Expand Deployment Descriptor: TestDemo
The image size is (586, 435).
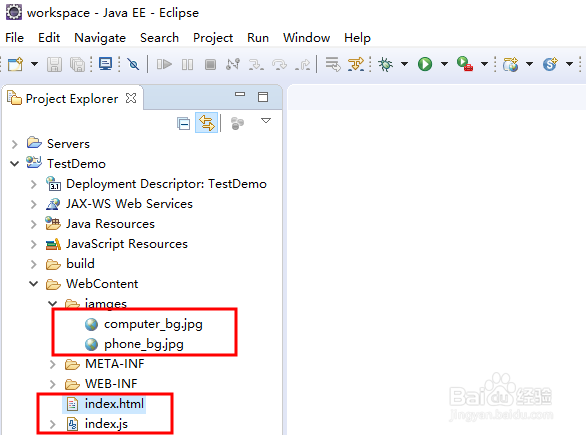[34, 184]
